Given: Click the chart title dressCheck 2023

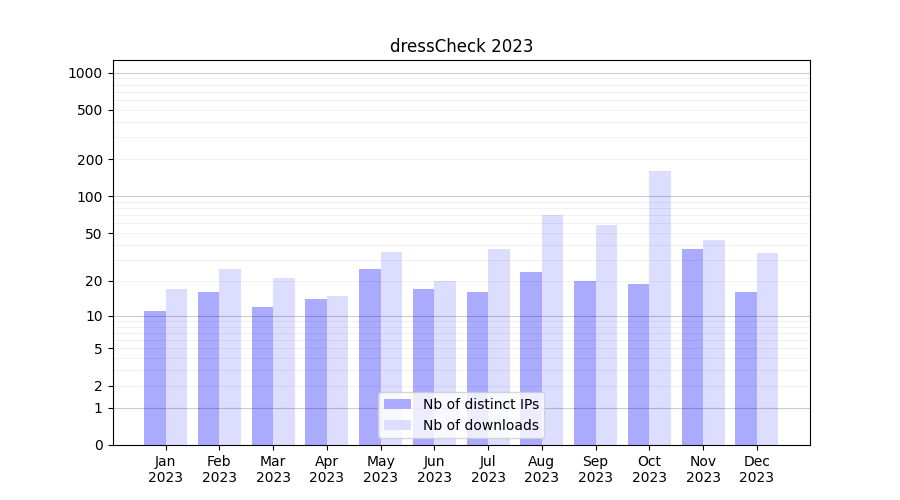Looking at the screenshot, I should 461,46.
